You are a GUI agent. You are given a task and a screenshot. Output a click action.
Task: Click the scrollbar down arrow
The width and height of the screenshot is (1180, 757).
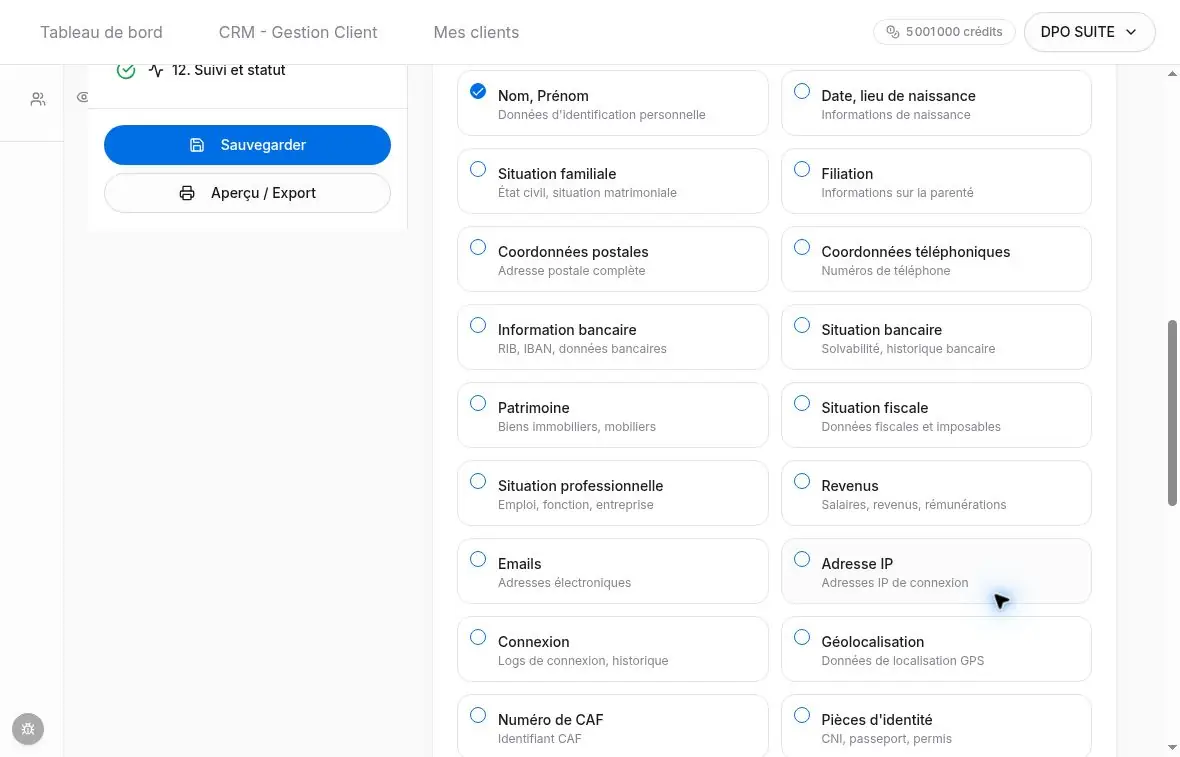click(1172, 747)
